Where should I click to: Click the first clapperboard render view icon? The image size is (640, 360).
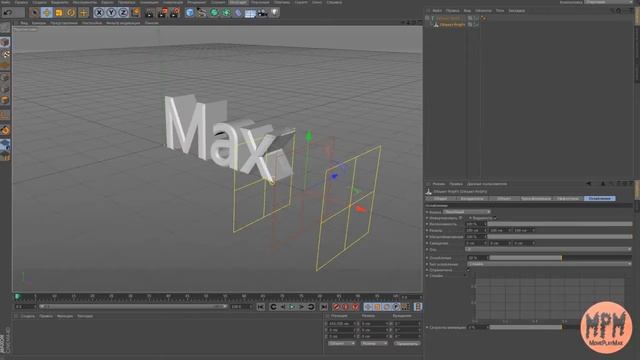[x=150, y=13]
